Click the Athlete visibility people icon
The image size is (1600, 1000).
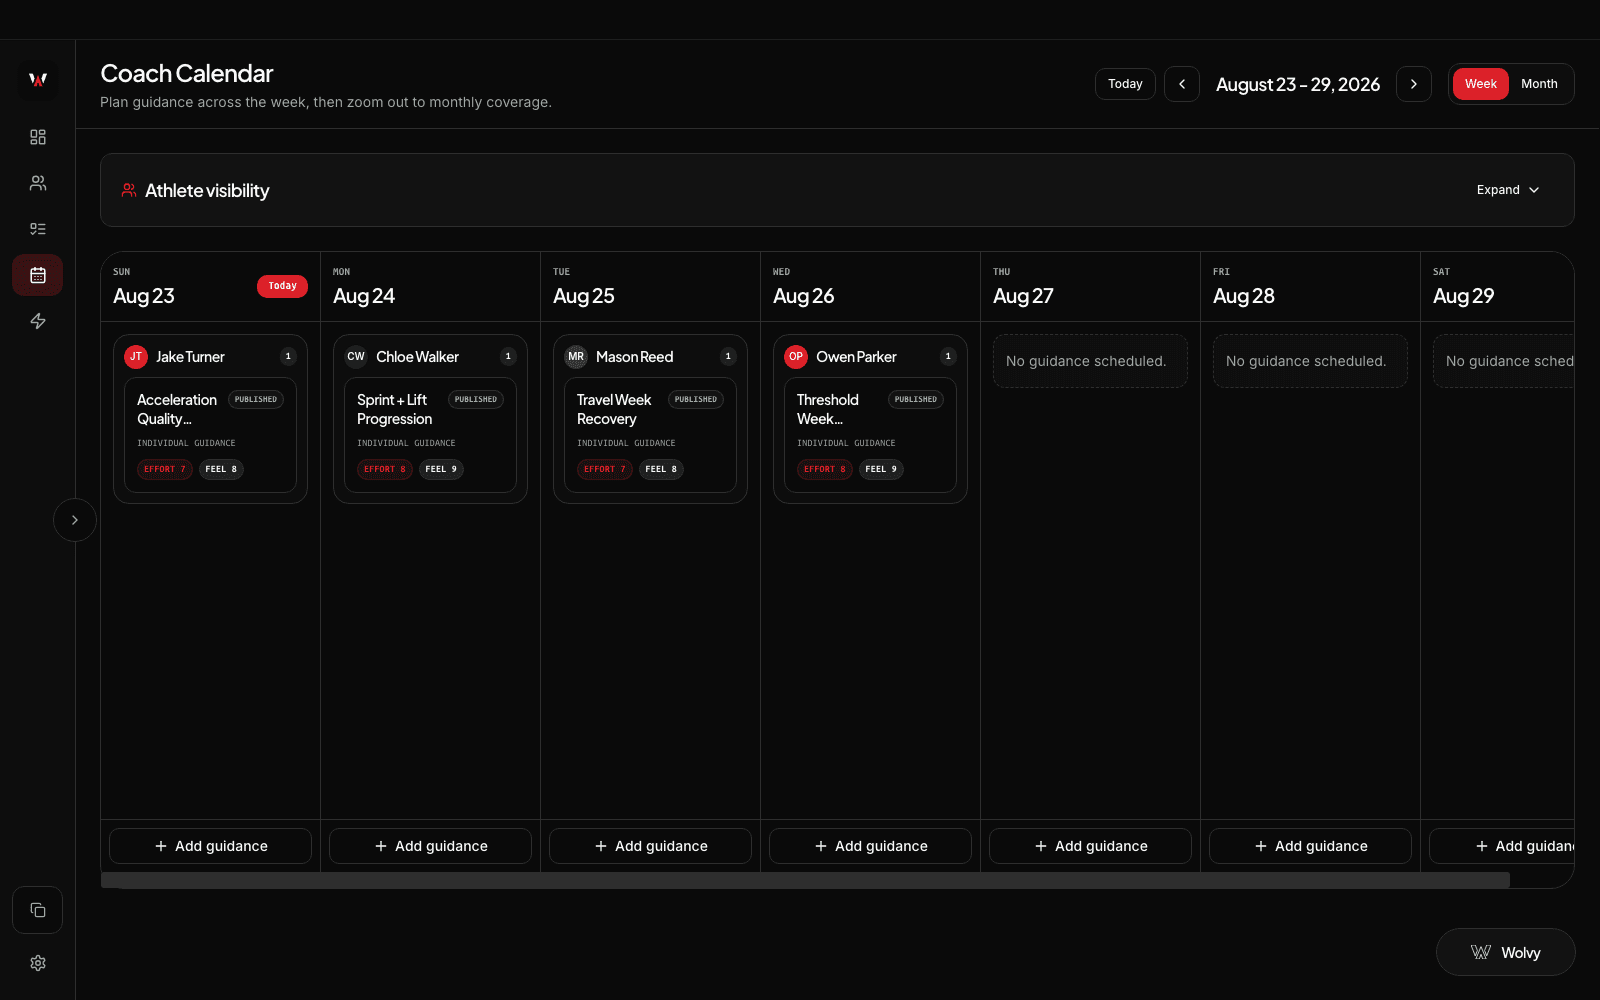click(x=129, y=190)
